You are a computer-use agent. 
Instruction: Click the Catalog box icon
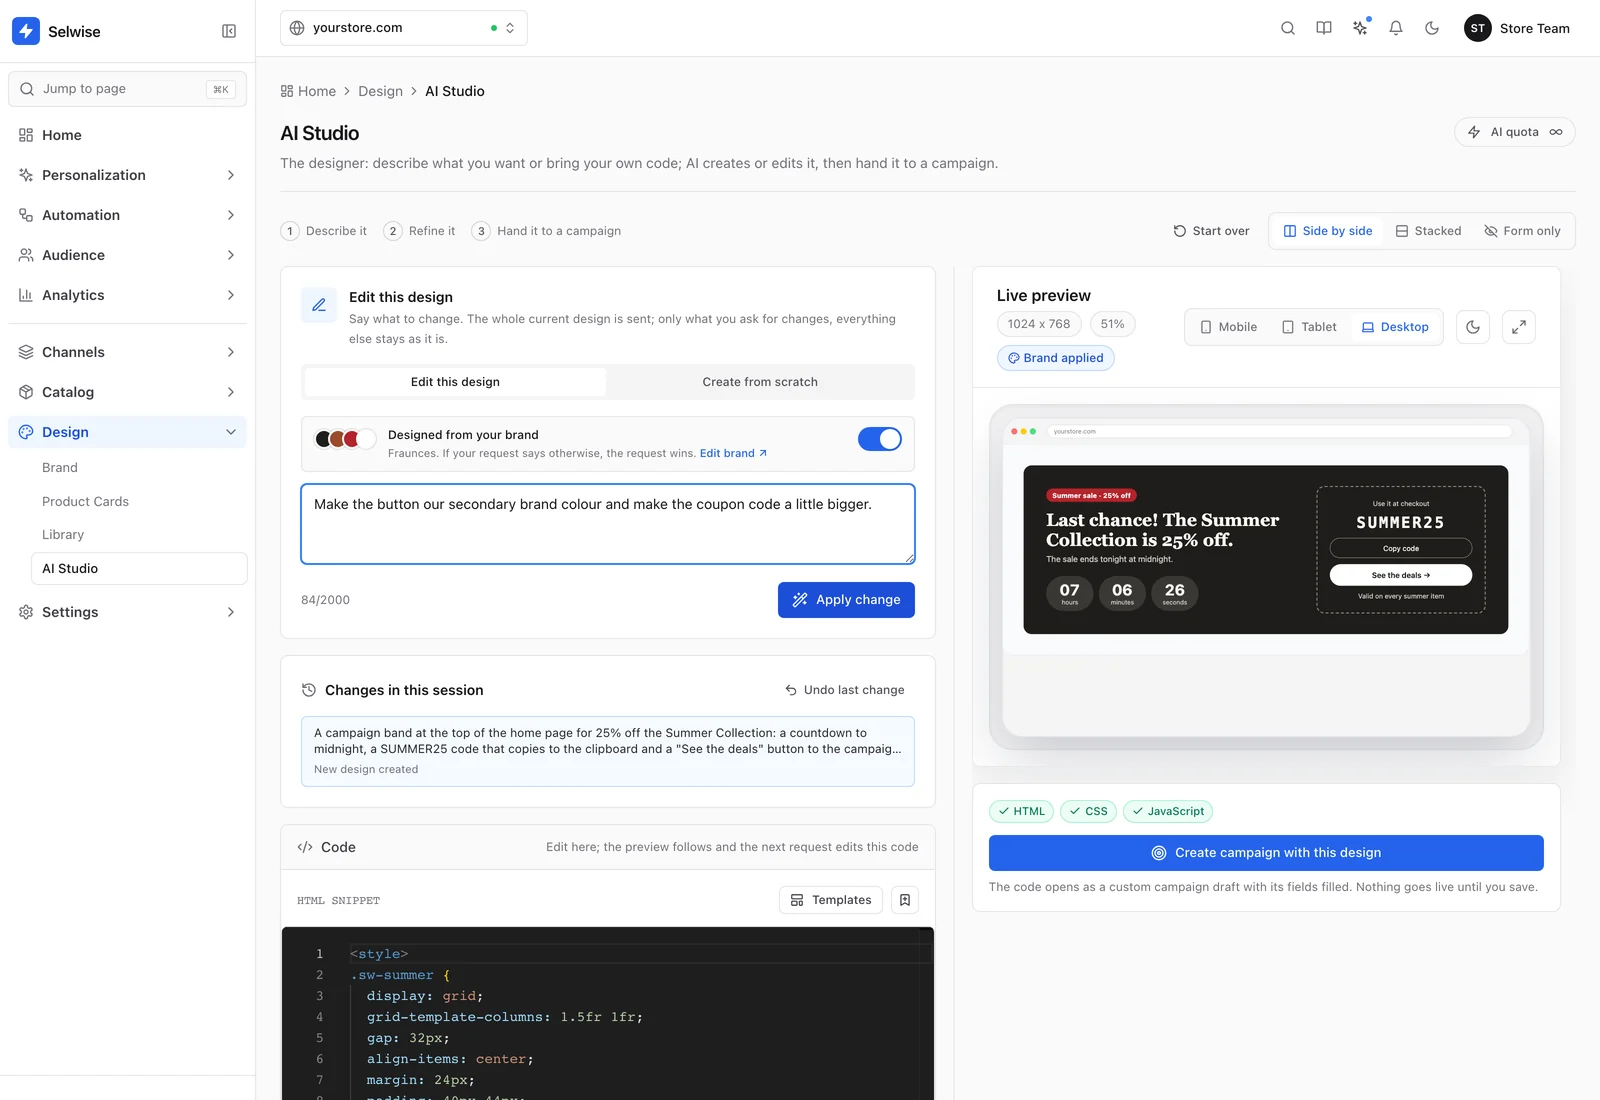[x=26, y=392]
